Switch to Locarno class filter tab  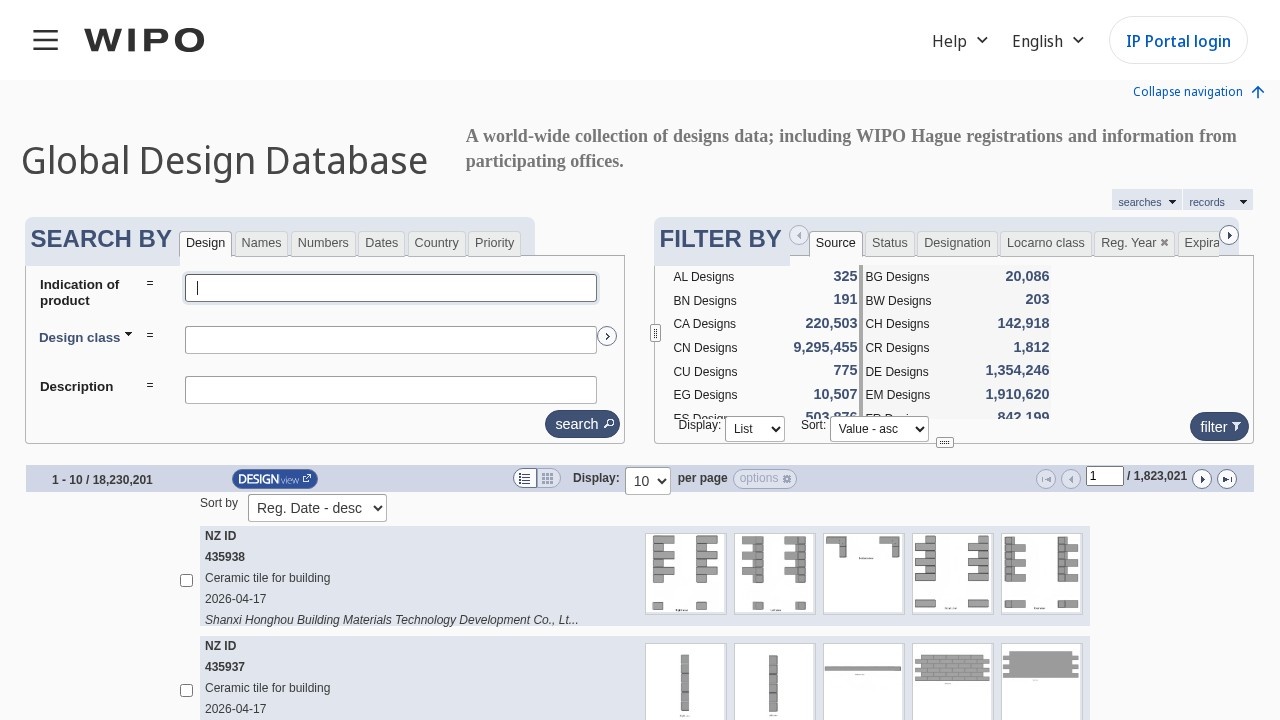pos(1046,243)
